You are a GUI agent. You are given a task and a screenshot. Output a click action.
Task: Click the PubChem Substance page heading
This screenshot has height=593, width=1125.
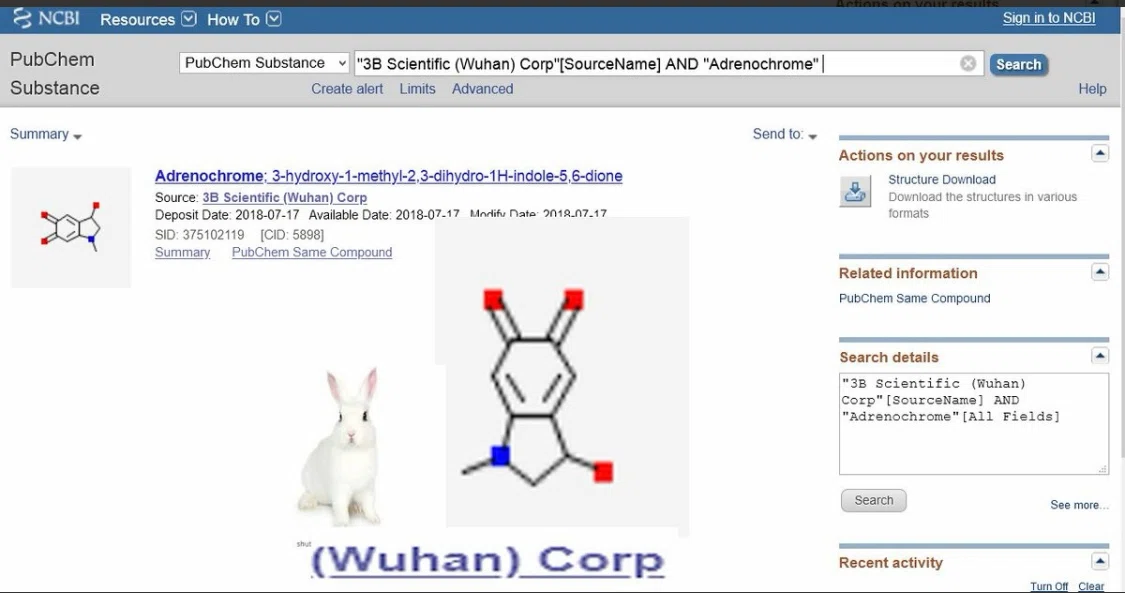point(55,73)
